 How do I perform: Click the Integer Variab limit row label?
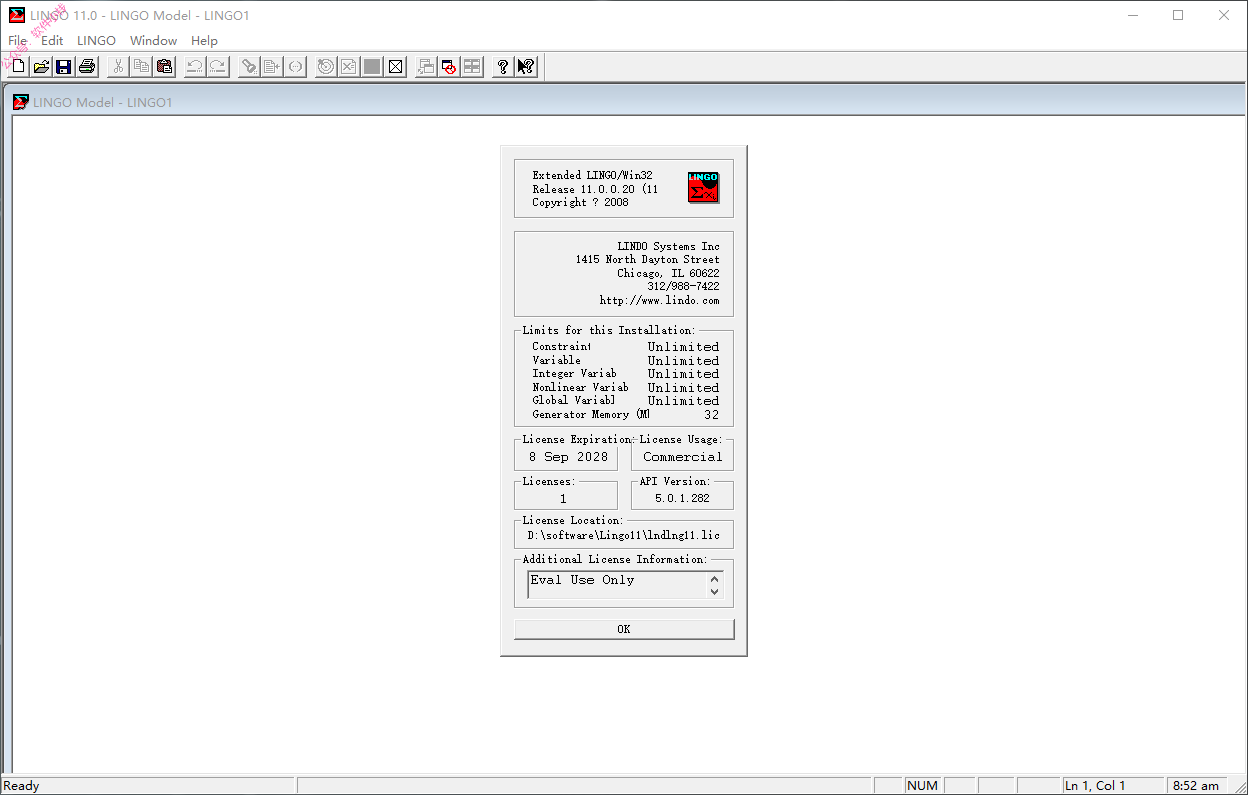[574, 374]
